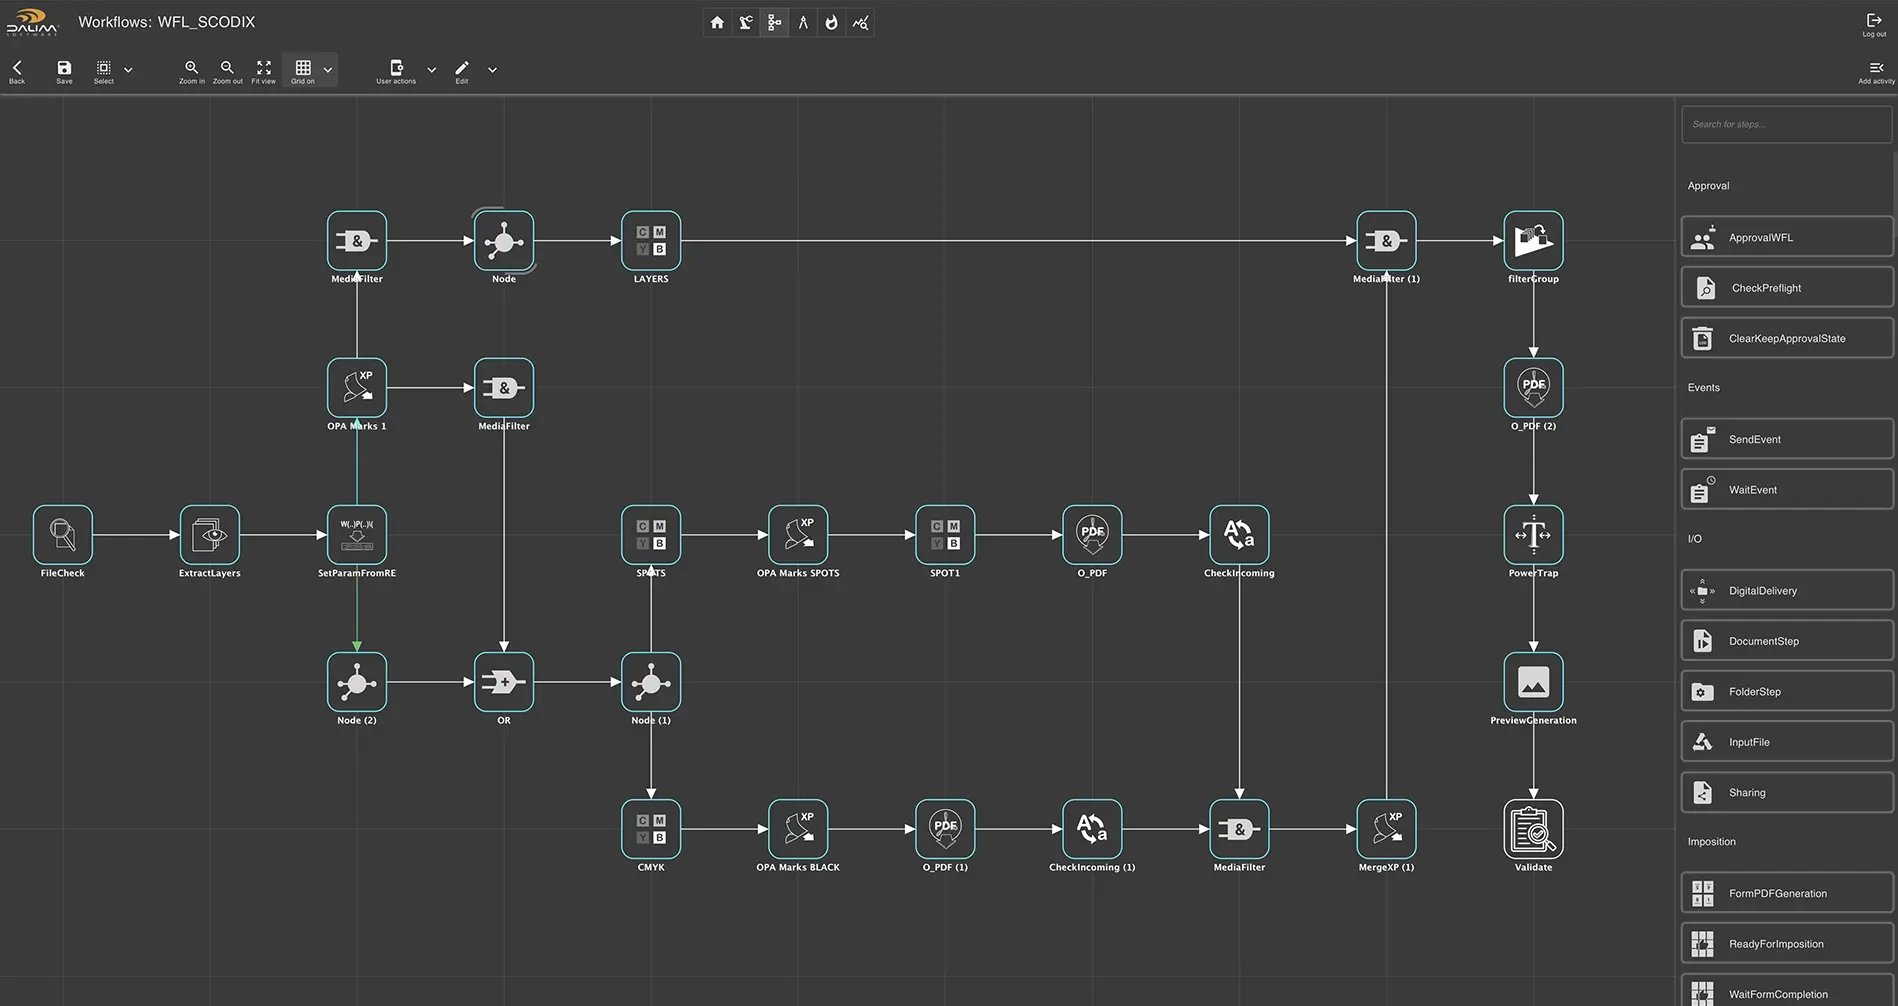
Task: Click the home icon in top navigation
Action: tap(716, 22)
